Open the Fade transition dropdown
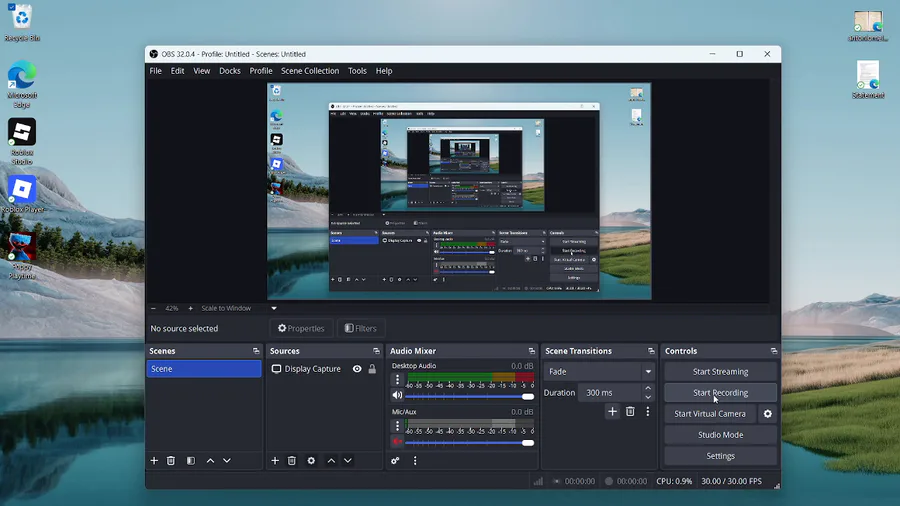This screenshot has height=506, width=900. 599,372
